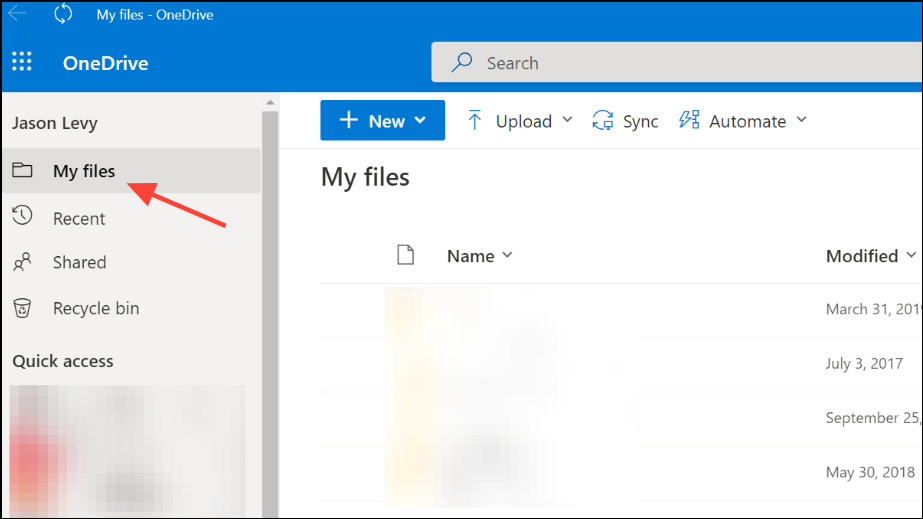This screenshot has height=519, width=923.
Task: Select the row modified March 31
Action: 621,310
